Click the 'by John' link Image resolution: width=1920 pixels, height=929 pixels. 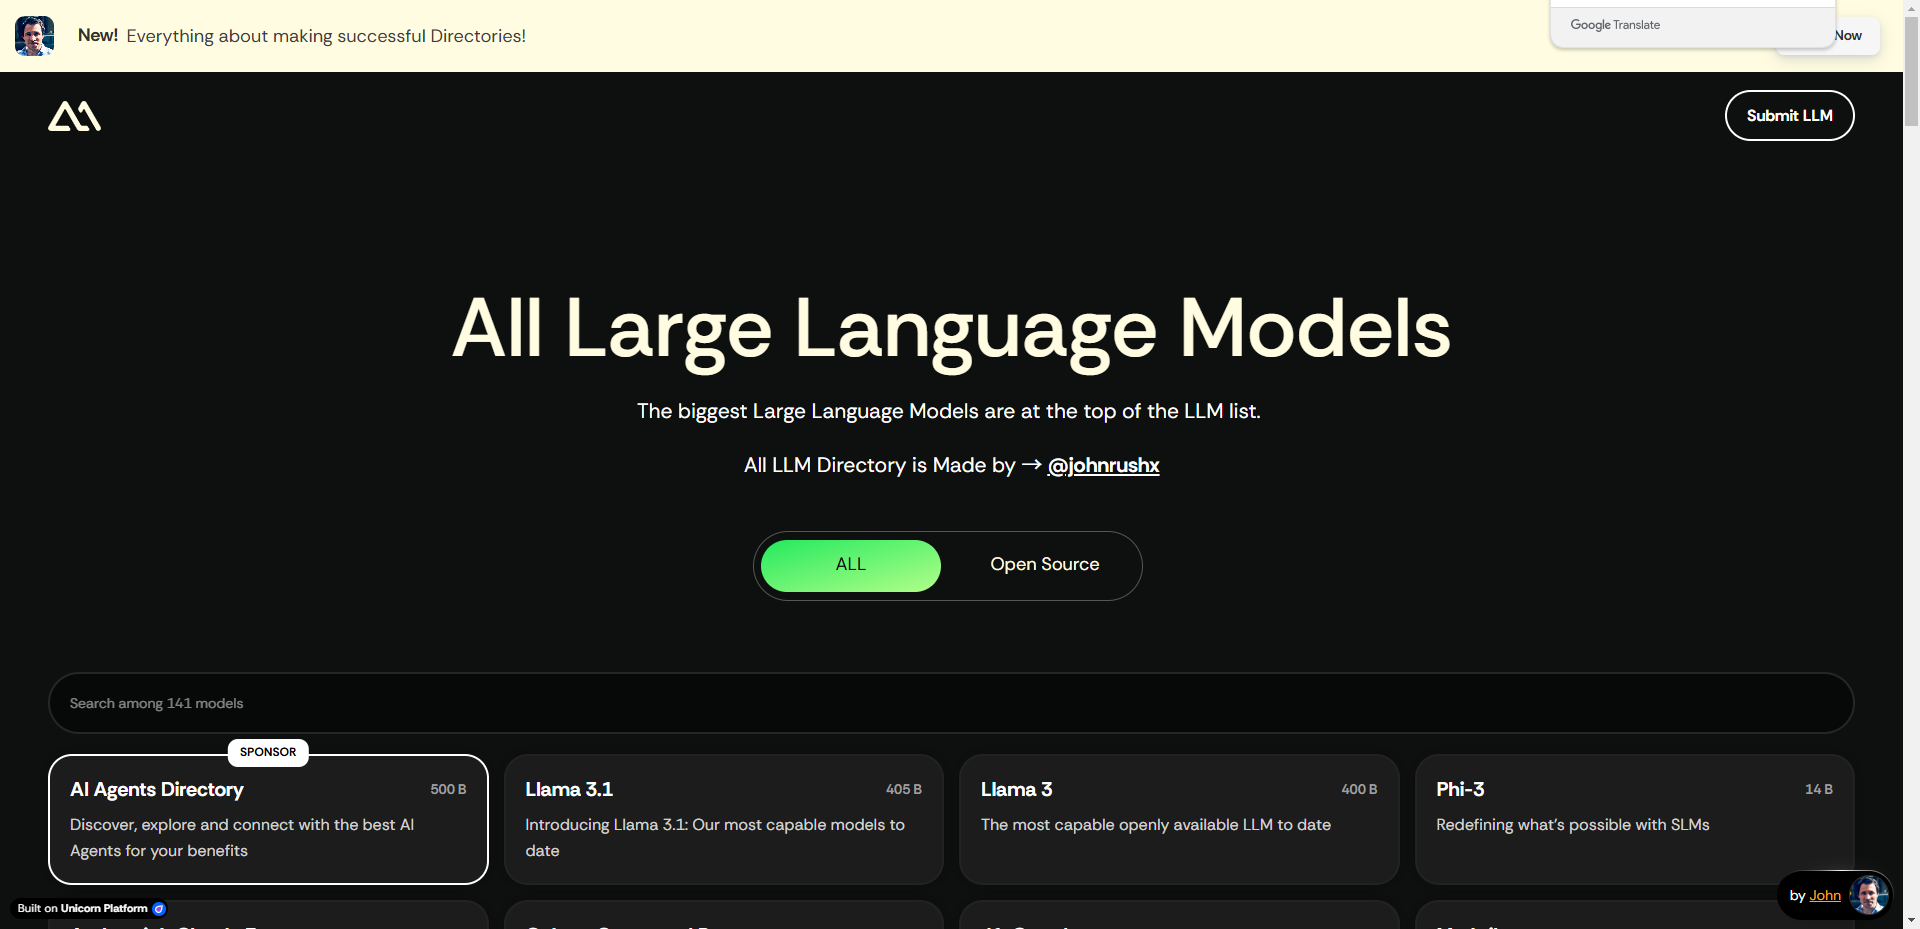click(x=1826, y=895)
